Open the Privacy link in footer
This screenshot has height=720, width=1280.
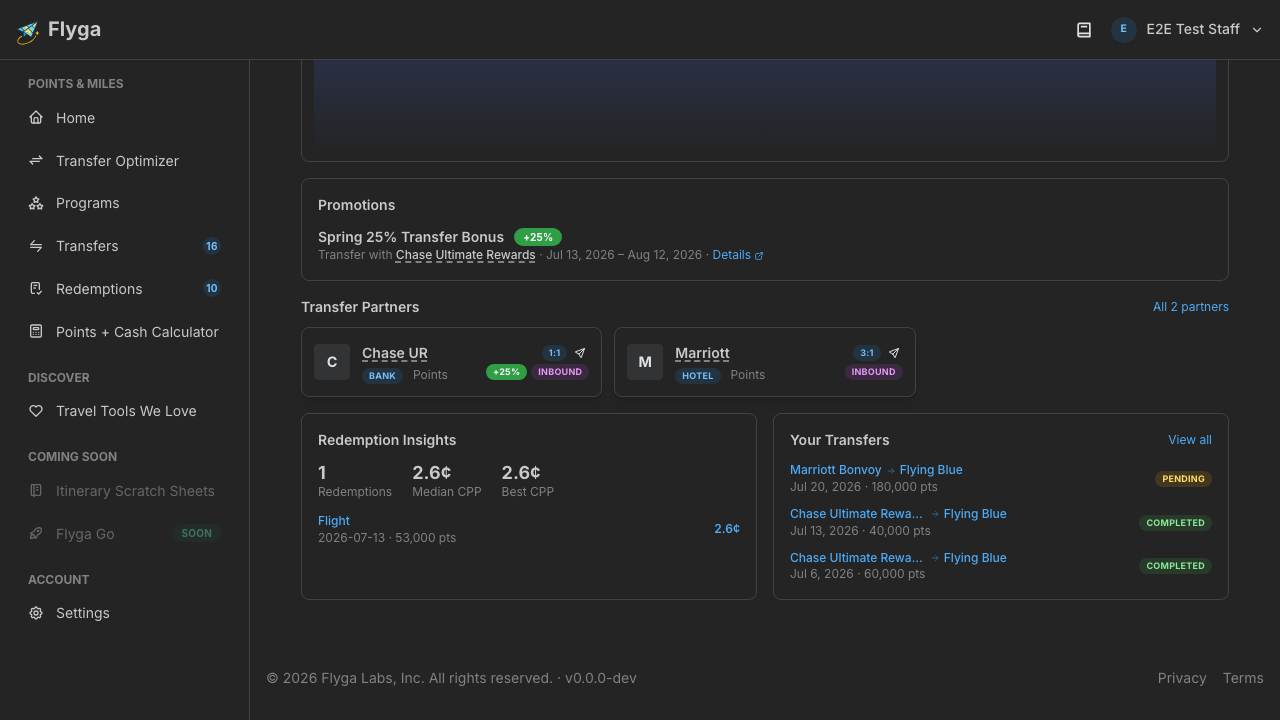(1182, 678)
